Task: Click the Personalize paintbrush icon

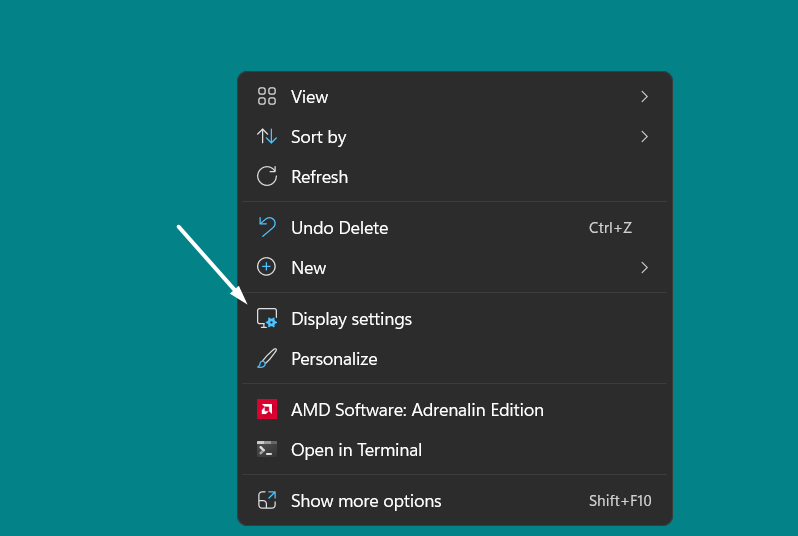Action: (267, 359)
